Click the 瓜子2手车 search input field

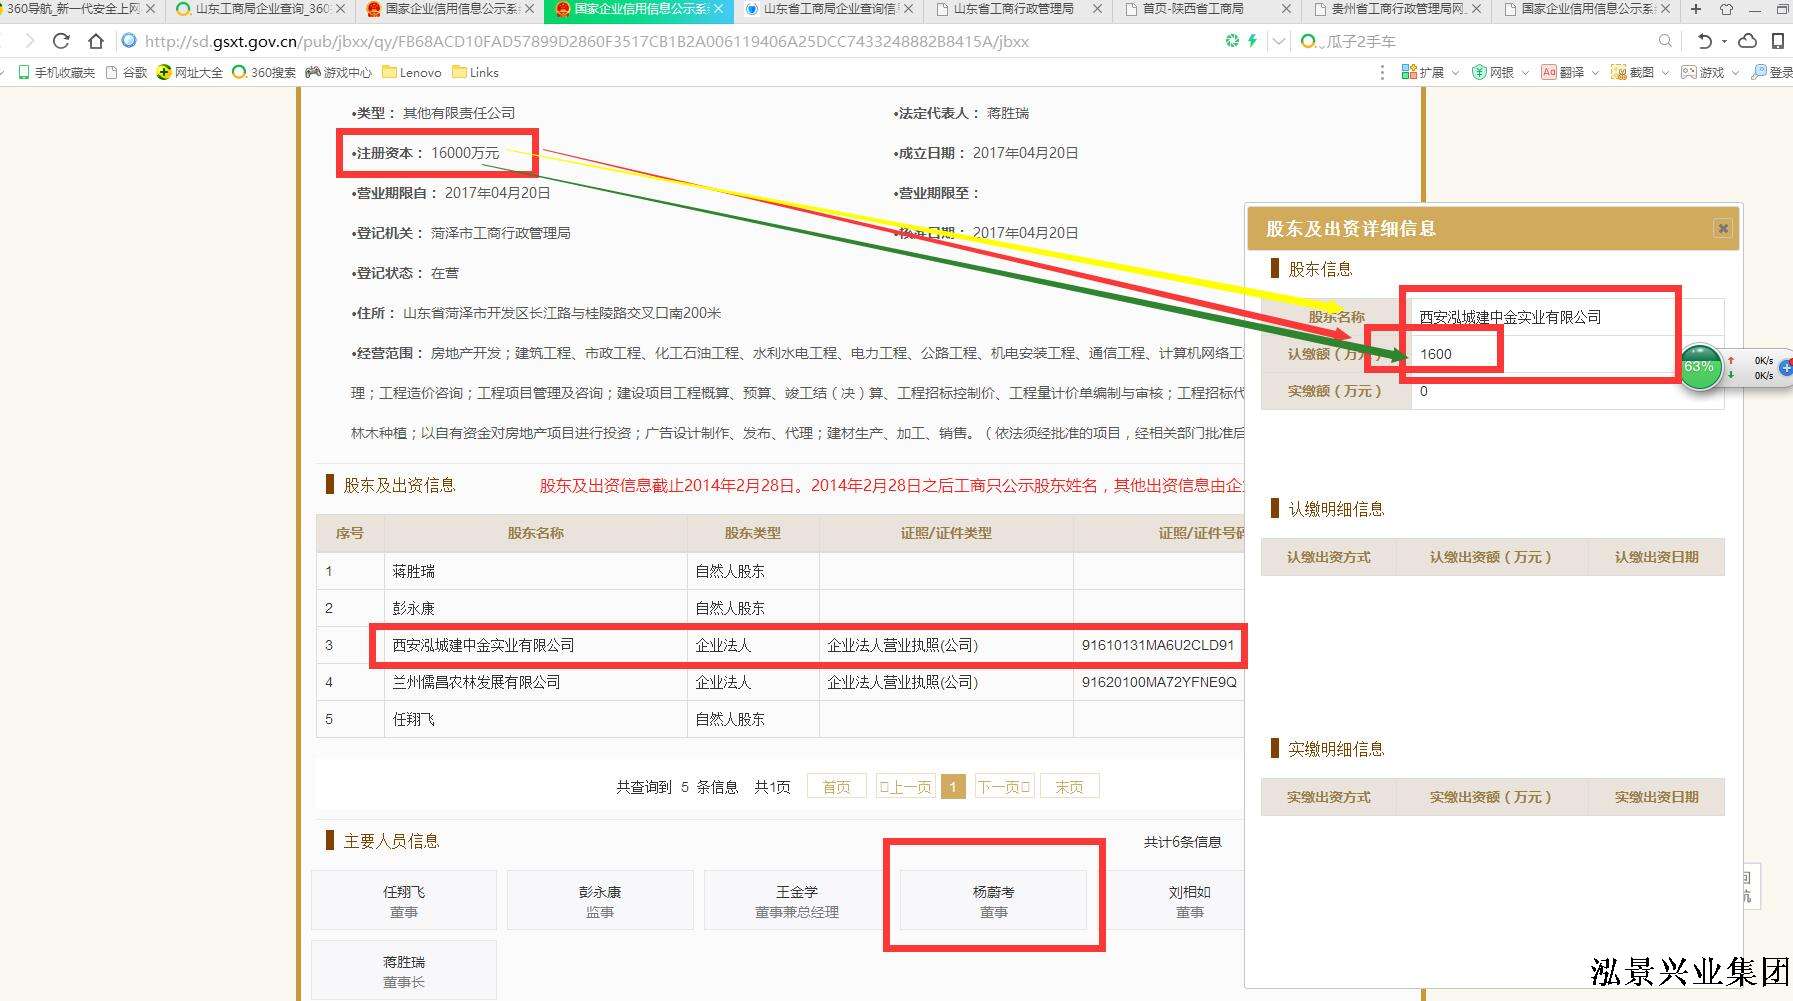pyautogui.click(x=1480, y=41)
